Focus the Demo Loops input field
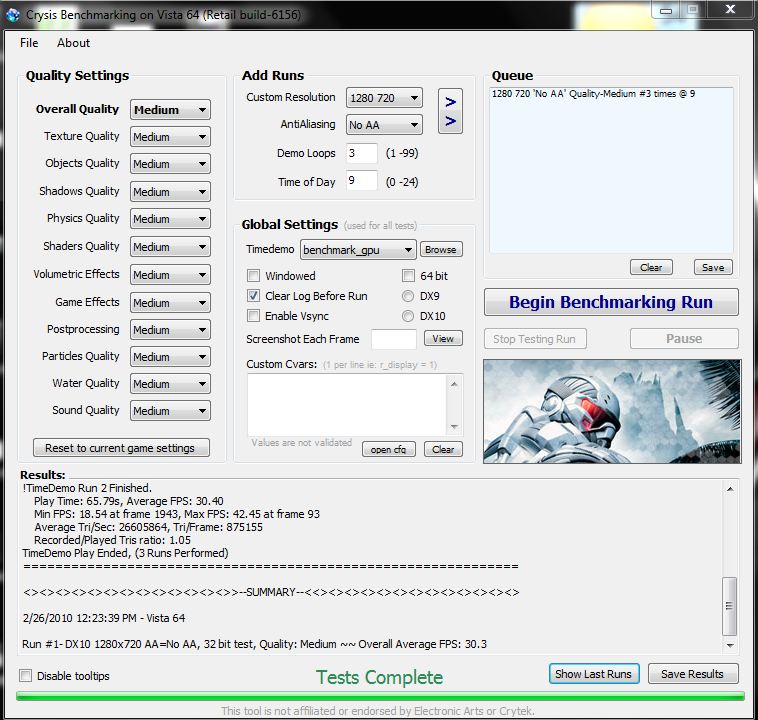The width and height of the screenshot is (758, 720). [x=362, y=153]
